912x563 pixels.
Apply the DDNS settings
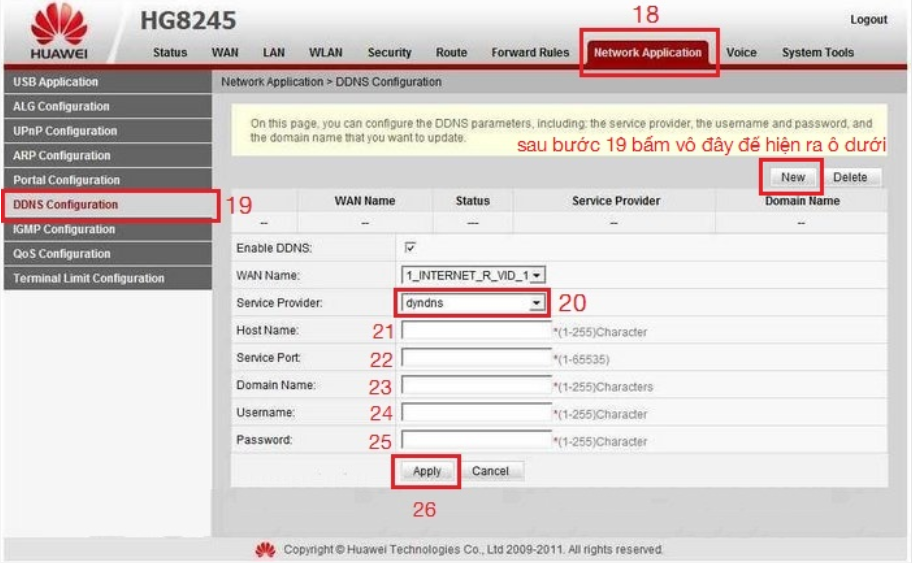pyautogui.click(x=427, y=471)
